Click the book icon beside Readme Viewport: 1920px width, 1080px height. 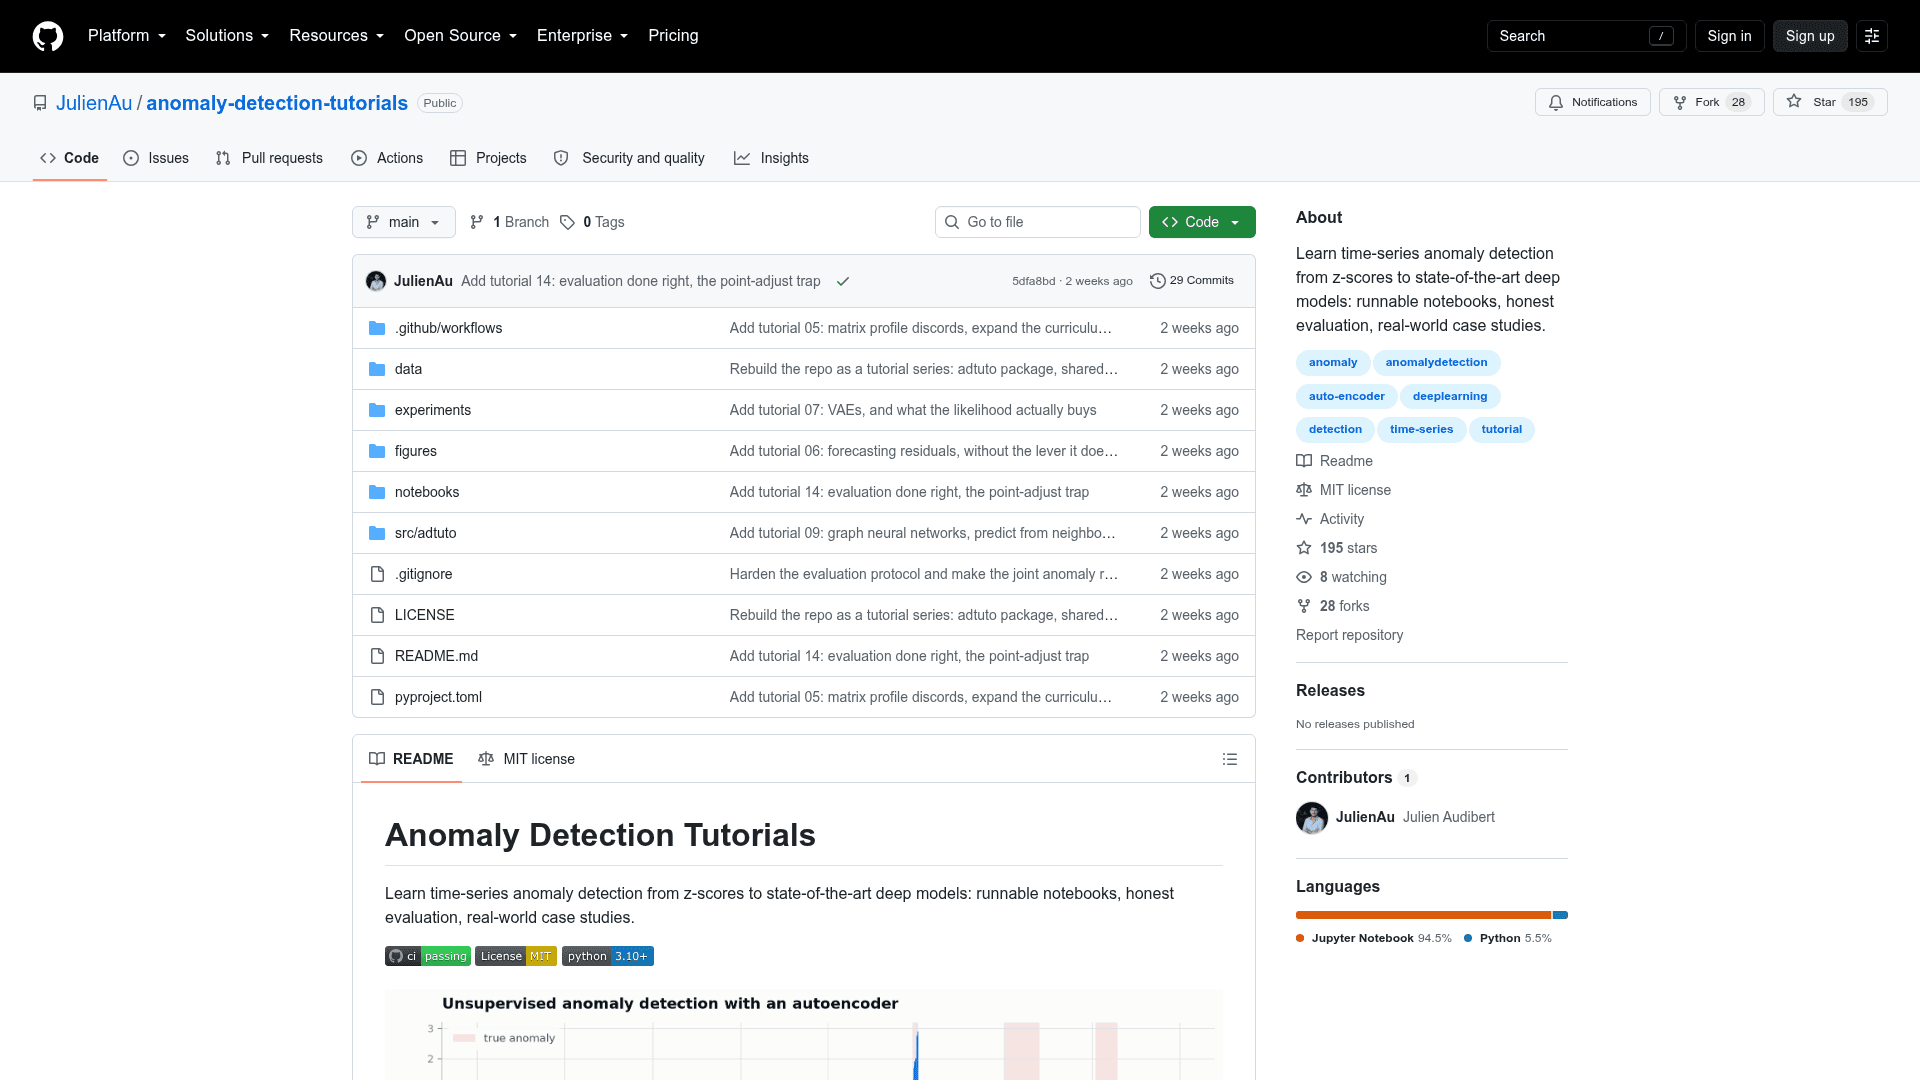(1304, 461)
